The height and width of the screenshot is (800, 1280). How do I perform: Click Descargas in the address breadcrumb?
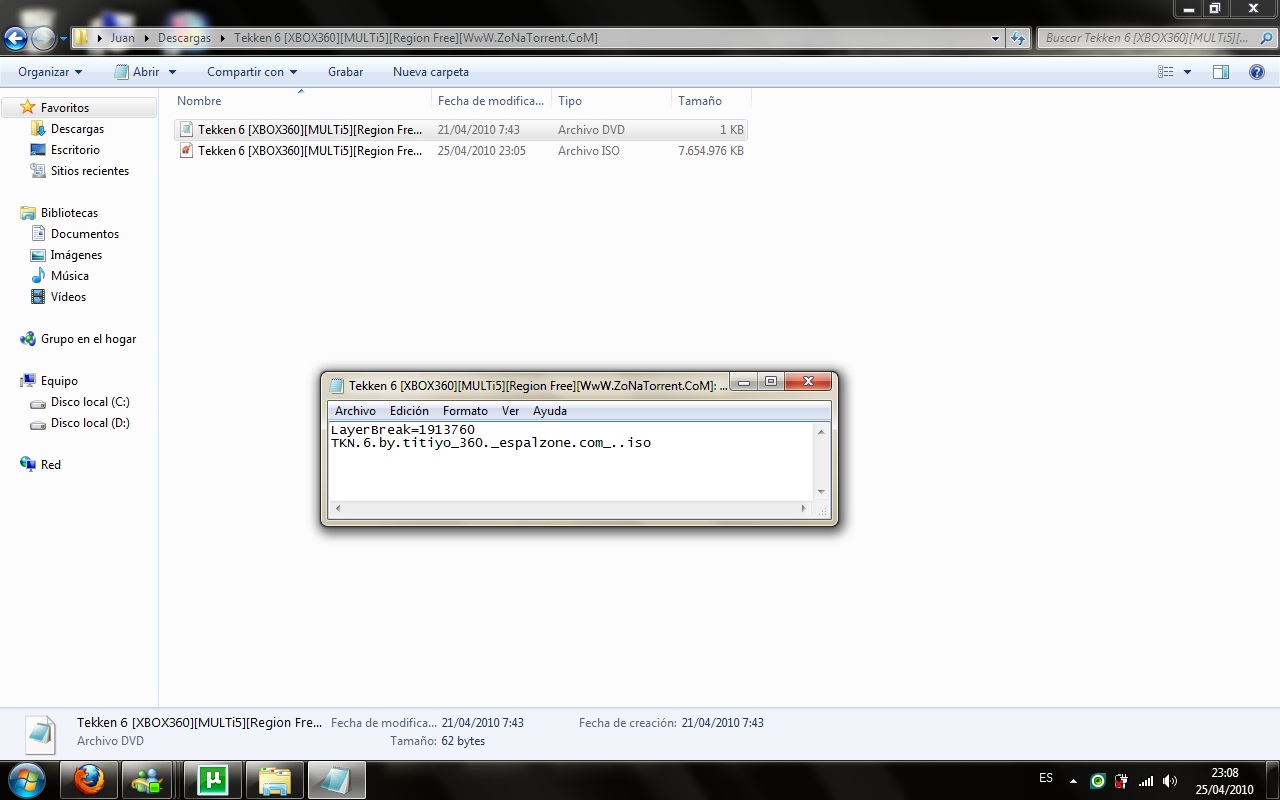[x=184, y=38]
